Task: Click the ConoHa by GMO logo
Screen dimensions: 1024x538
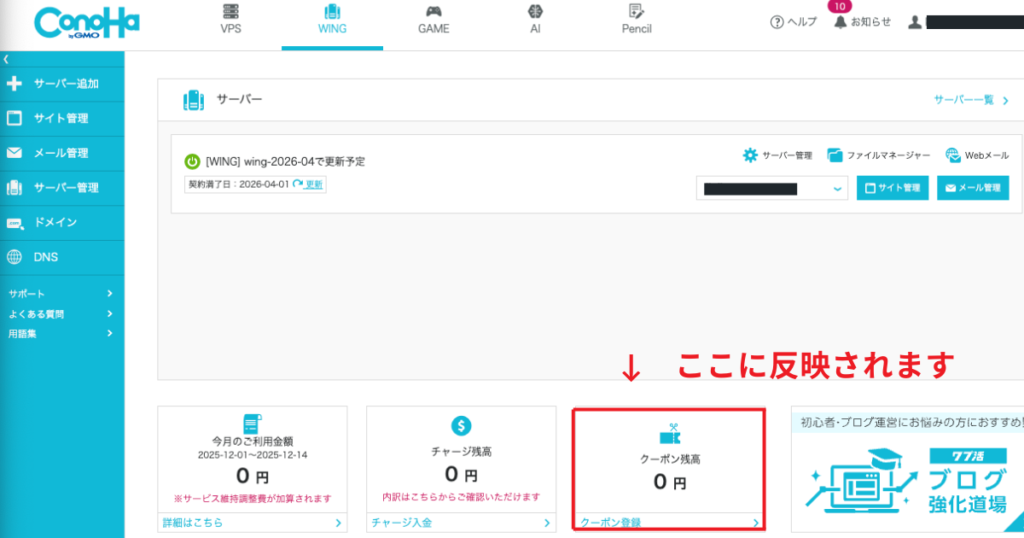Action: 87,24
